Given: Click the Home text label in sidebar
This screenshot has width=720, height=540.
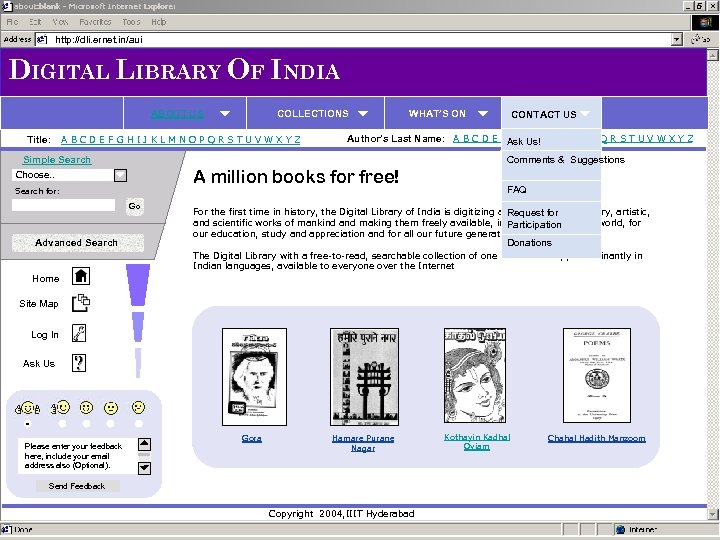Looking at the screenshot, I should 45,278.
